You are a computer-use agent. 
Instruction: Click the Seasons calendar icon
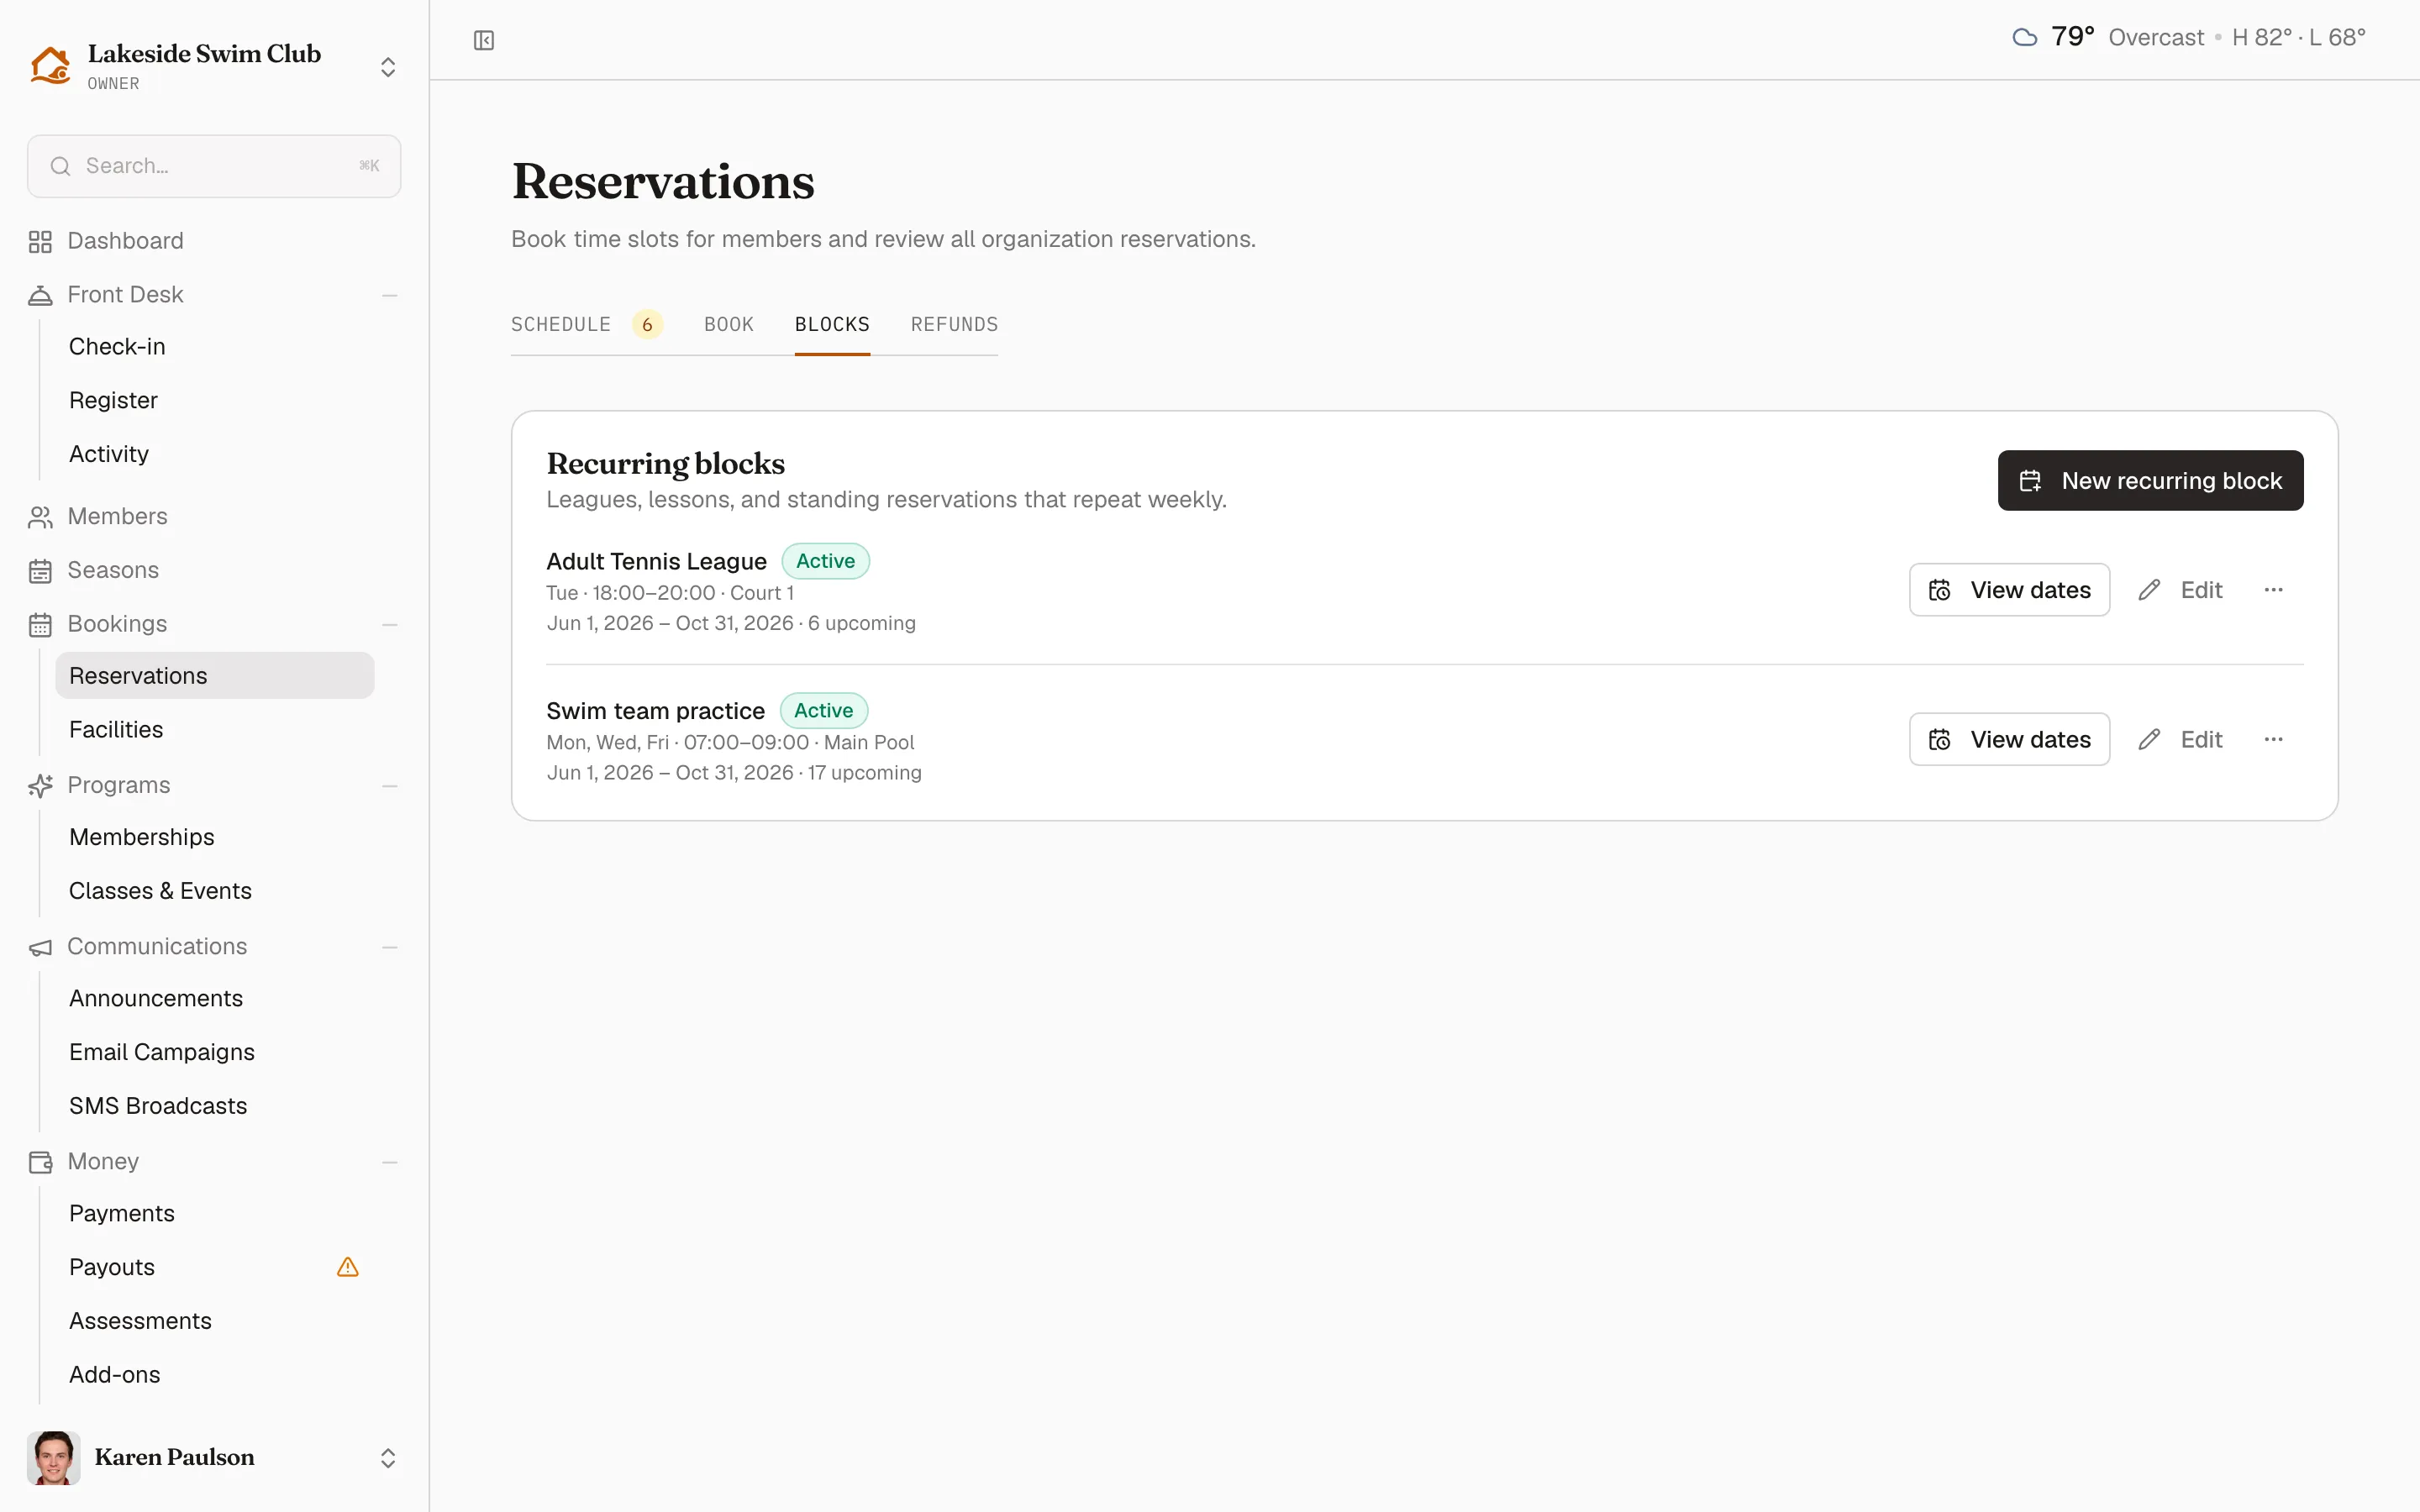pos(40,571)
